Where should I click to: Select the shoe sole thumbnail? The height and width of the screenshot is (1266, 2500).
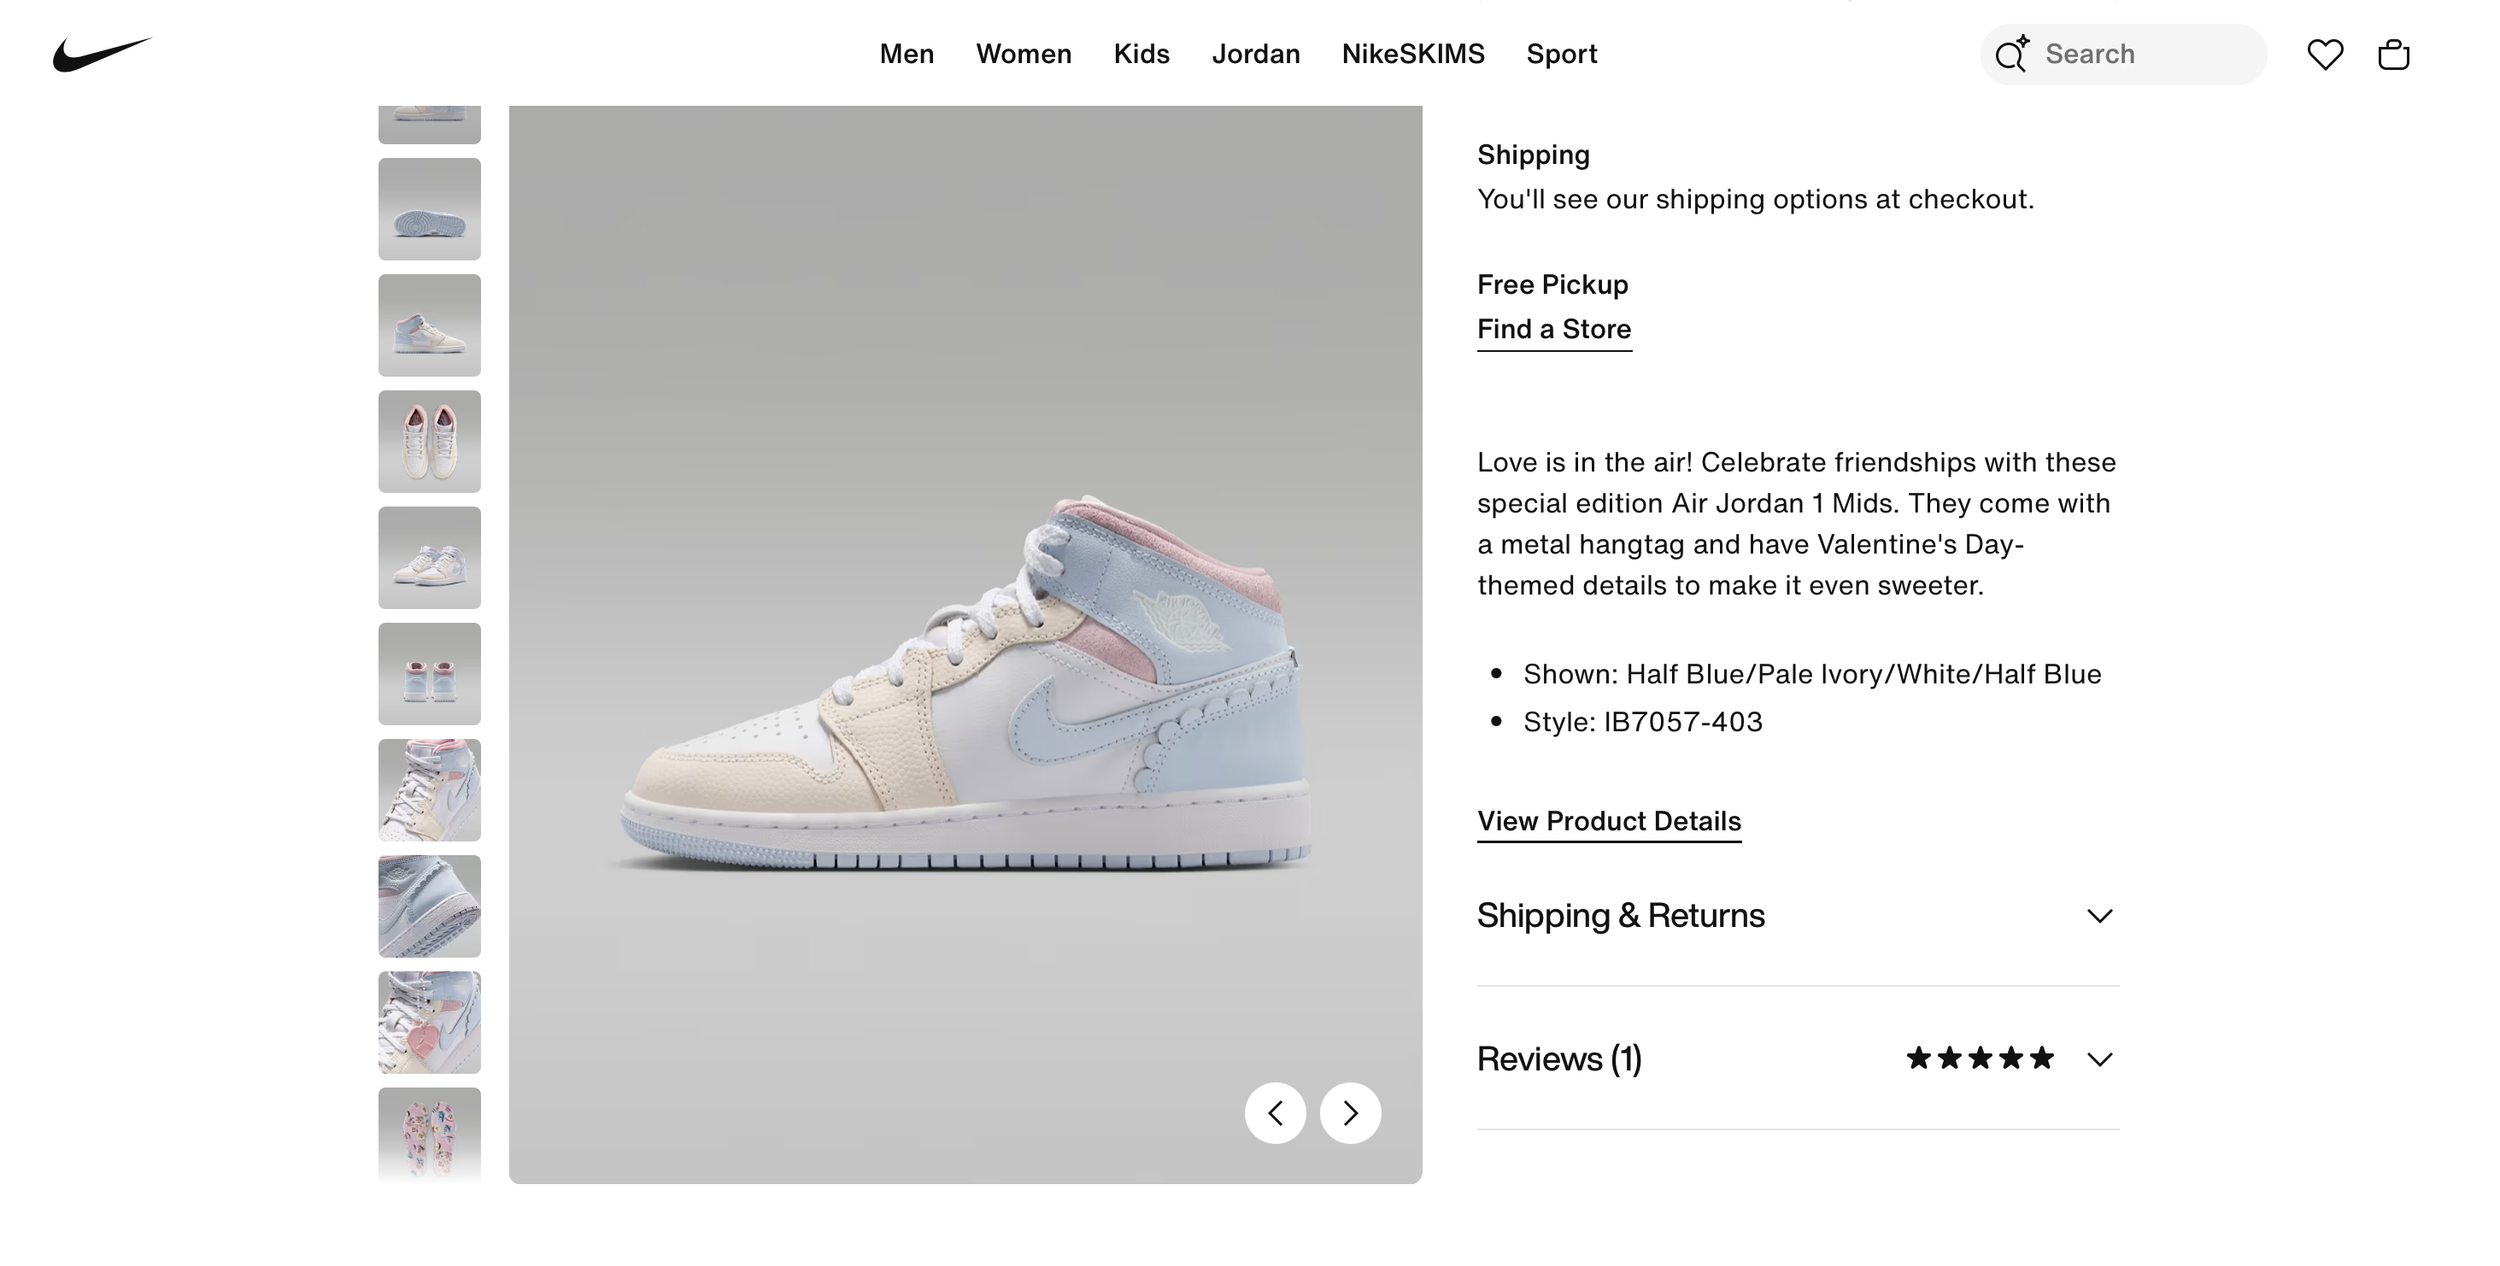[429, 209]
